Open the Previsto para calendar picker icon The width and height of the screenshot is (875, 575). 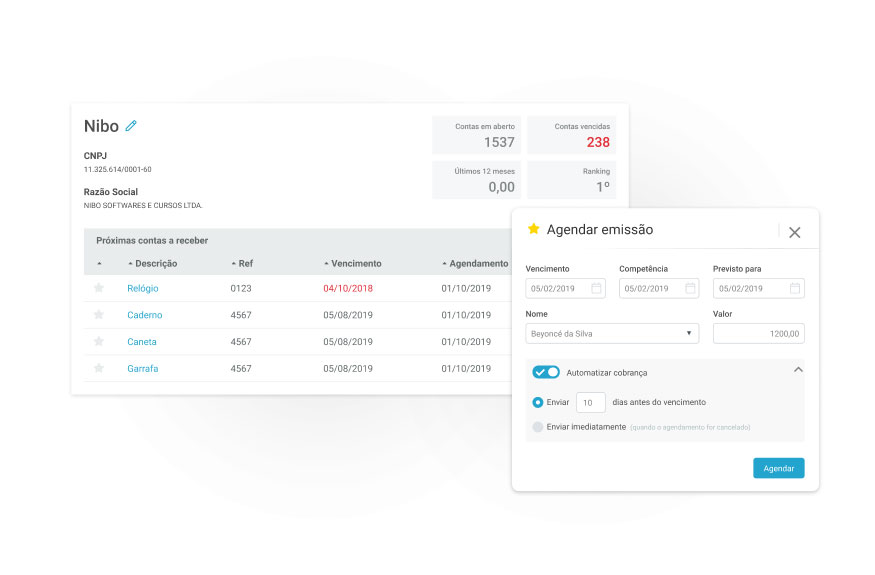(795, 288)
